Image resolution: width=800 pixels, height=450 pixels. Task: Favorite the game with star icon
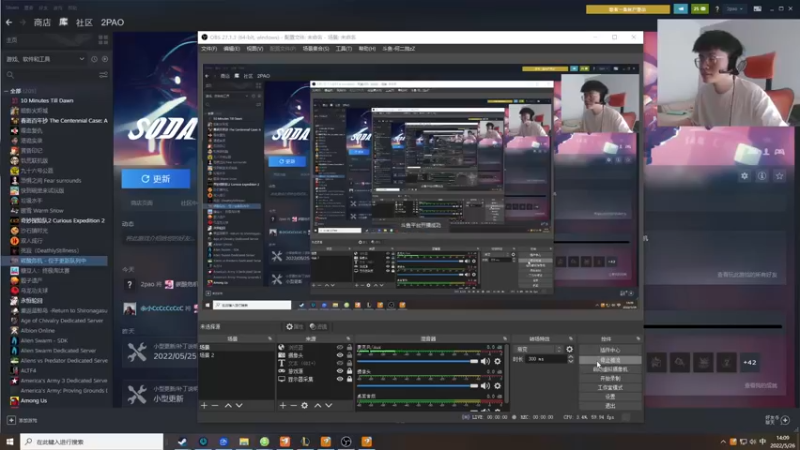779,176
